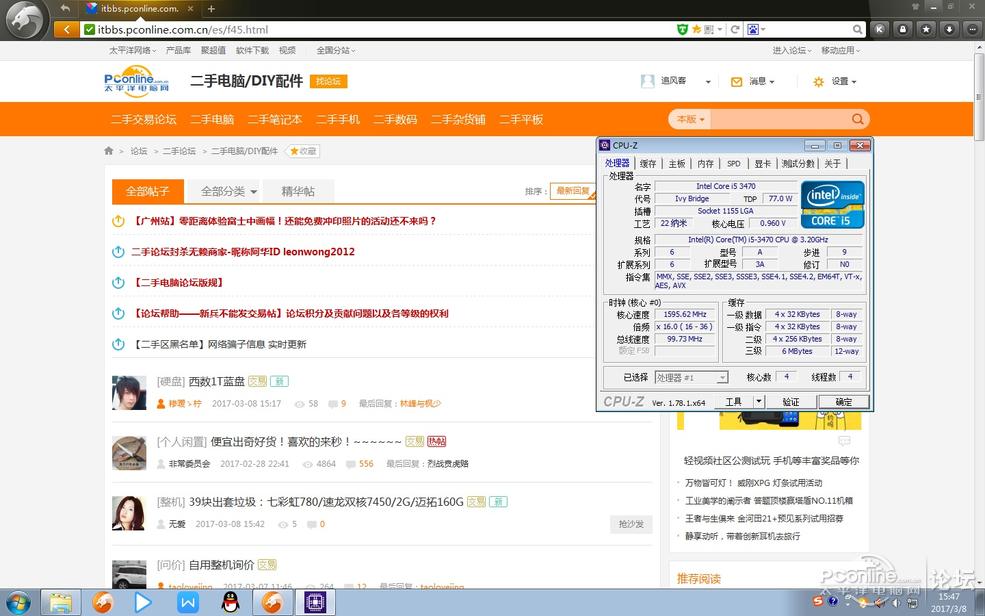Screen dimensions: 985x616
Task: Open the 工具 dropdown arrow in CPU-Z
Action: [x=759, y=401]
